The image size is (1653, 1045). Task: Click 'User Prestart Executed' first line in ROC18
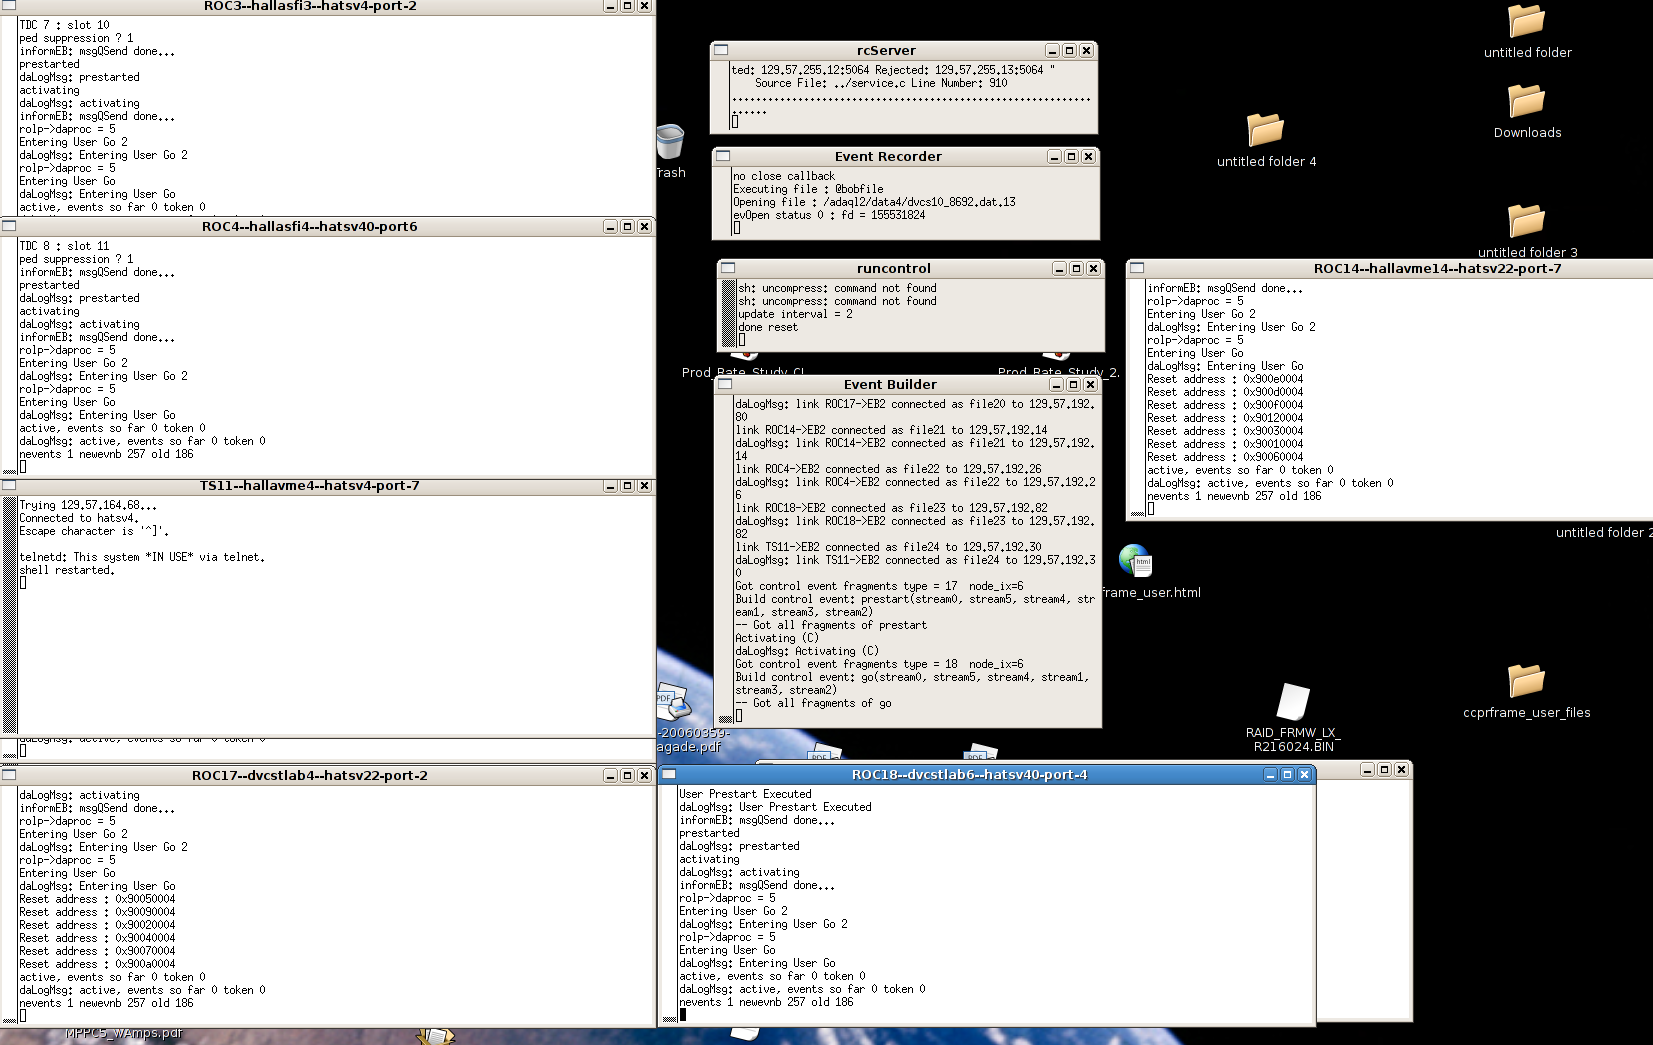click(745, 794)
